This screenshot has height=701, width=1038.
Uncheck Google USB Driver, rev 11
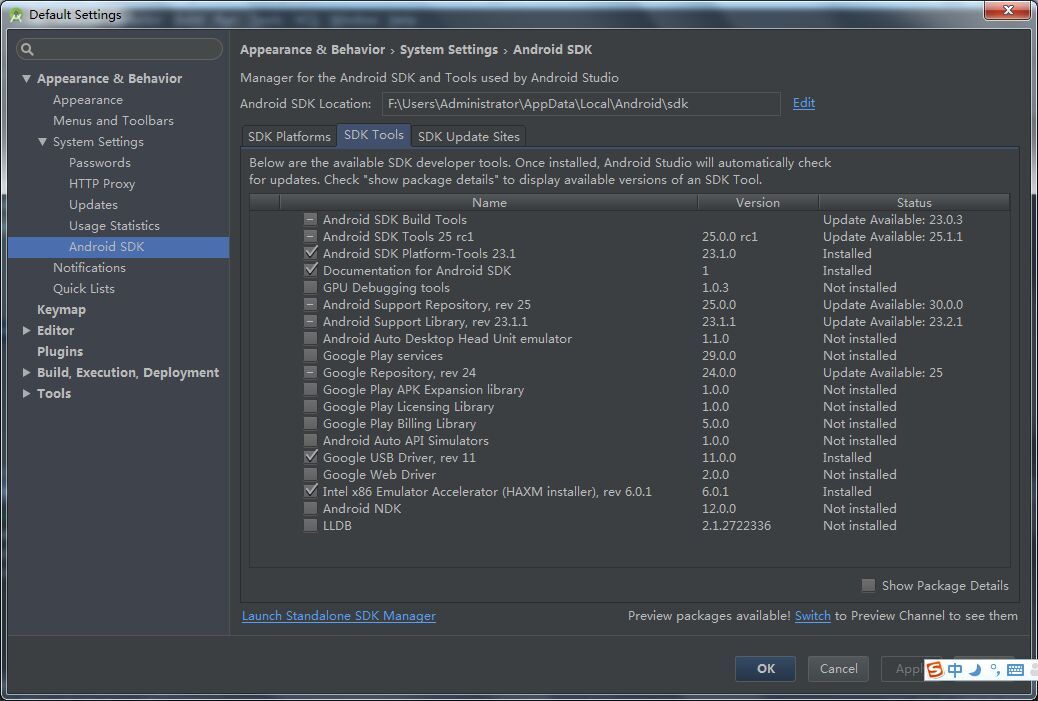(310, 457)
